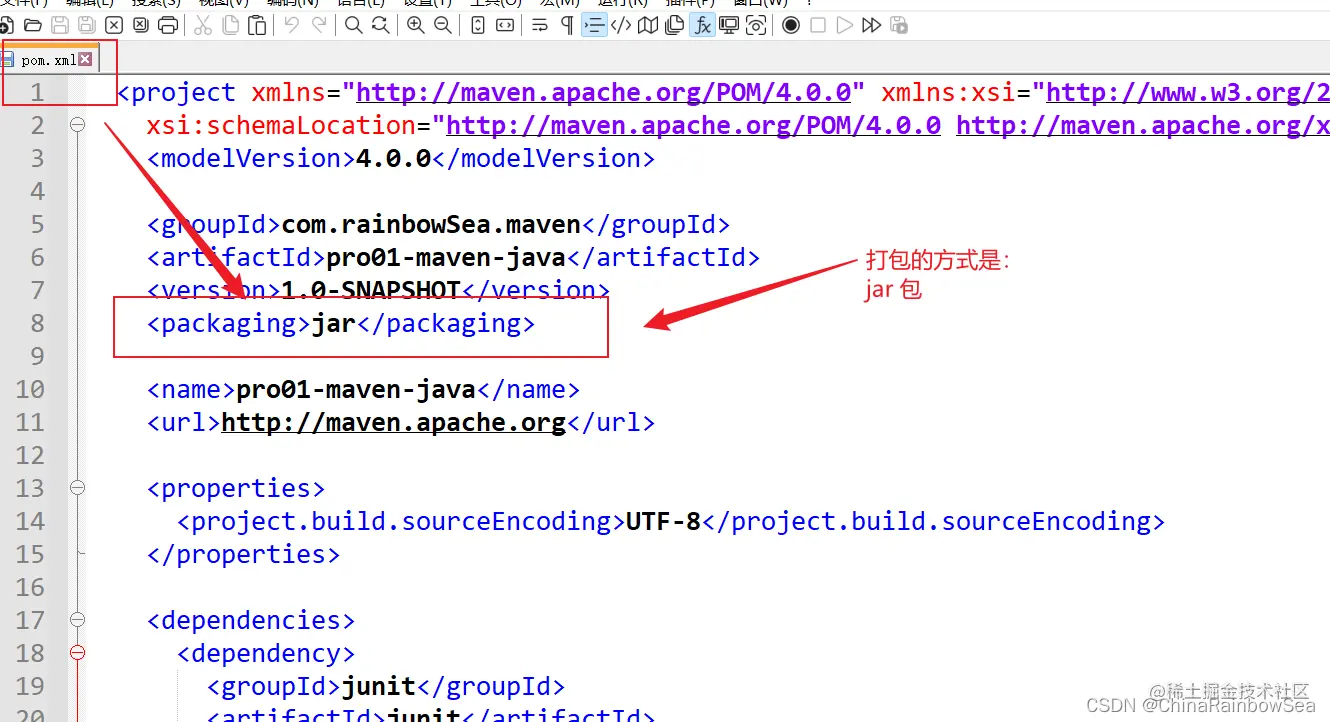The height and width of the screenshot is (722, 1330).
Task: Click line number 13 in the margin
Action: click(x=30, y=488)
